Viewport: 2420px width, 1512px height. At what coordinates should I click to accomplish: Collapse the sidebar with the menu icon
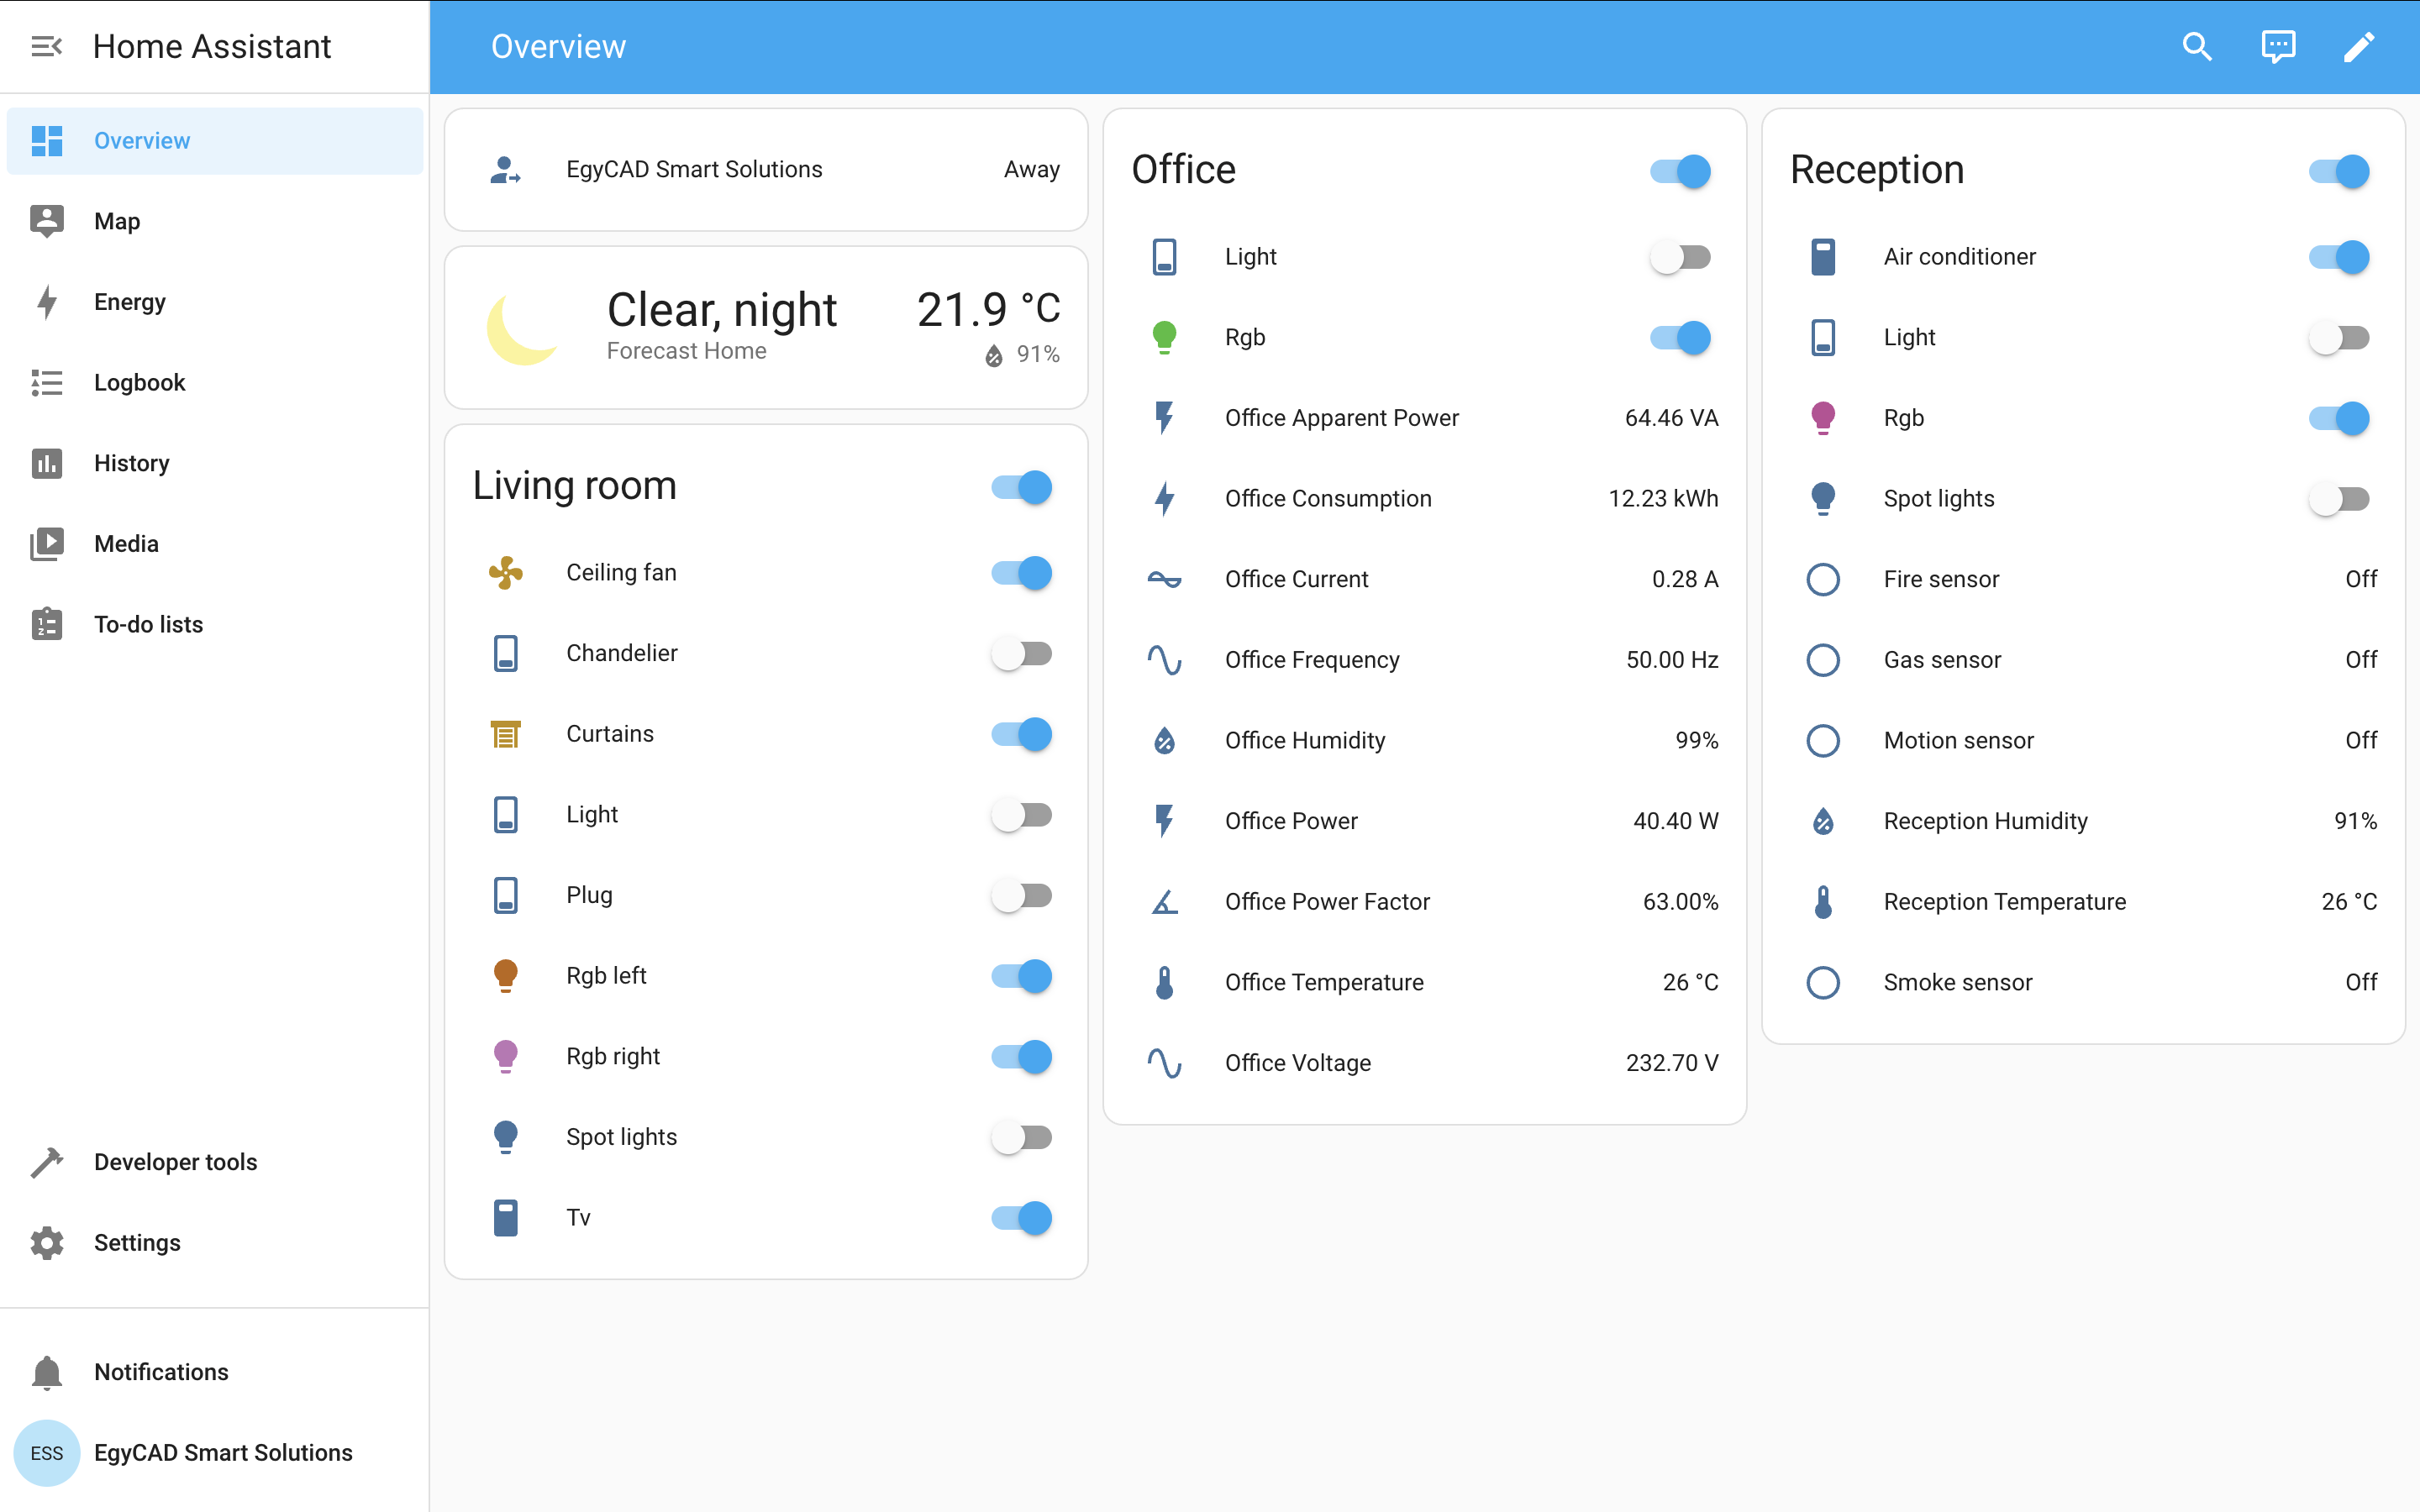[46, 46]
